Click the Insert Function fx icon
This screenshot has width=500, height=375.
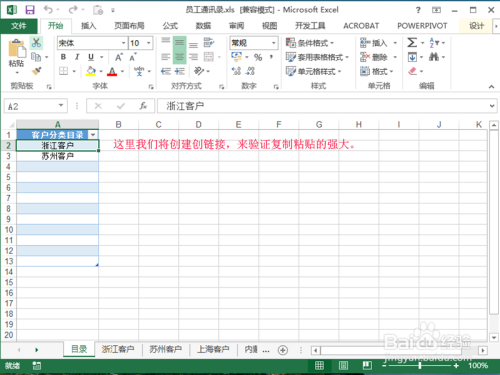pyautogui.click(x=143, y=106)
